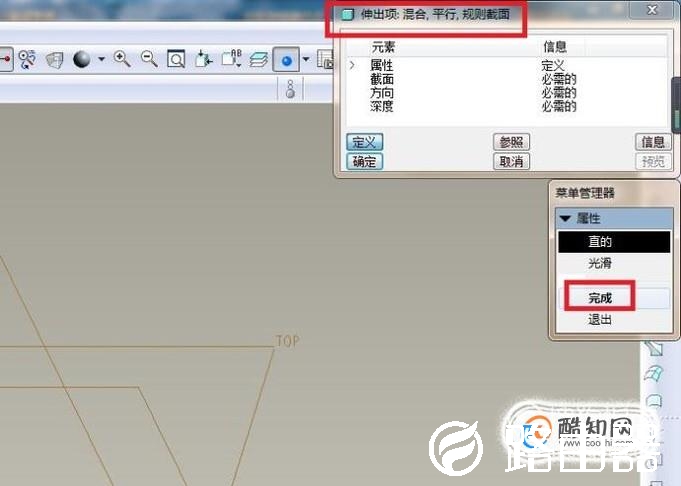Close the 伸出项 dialog with X
Viewport: 681px width, 486px height.
(x=652, y=10)
